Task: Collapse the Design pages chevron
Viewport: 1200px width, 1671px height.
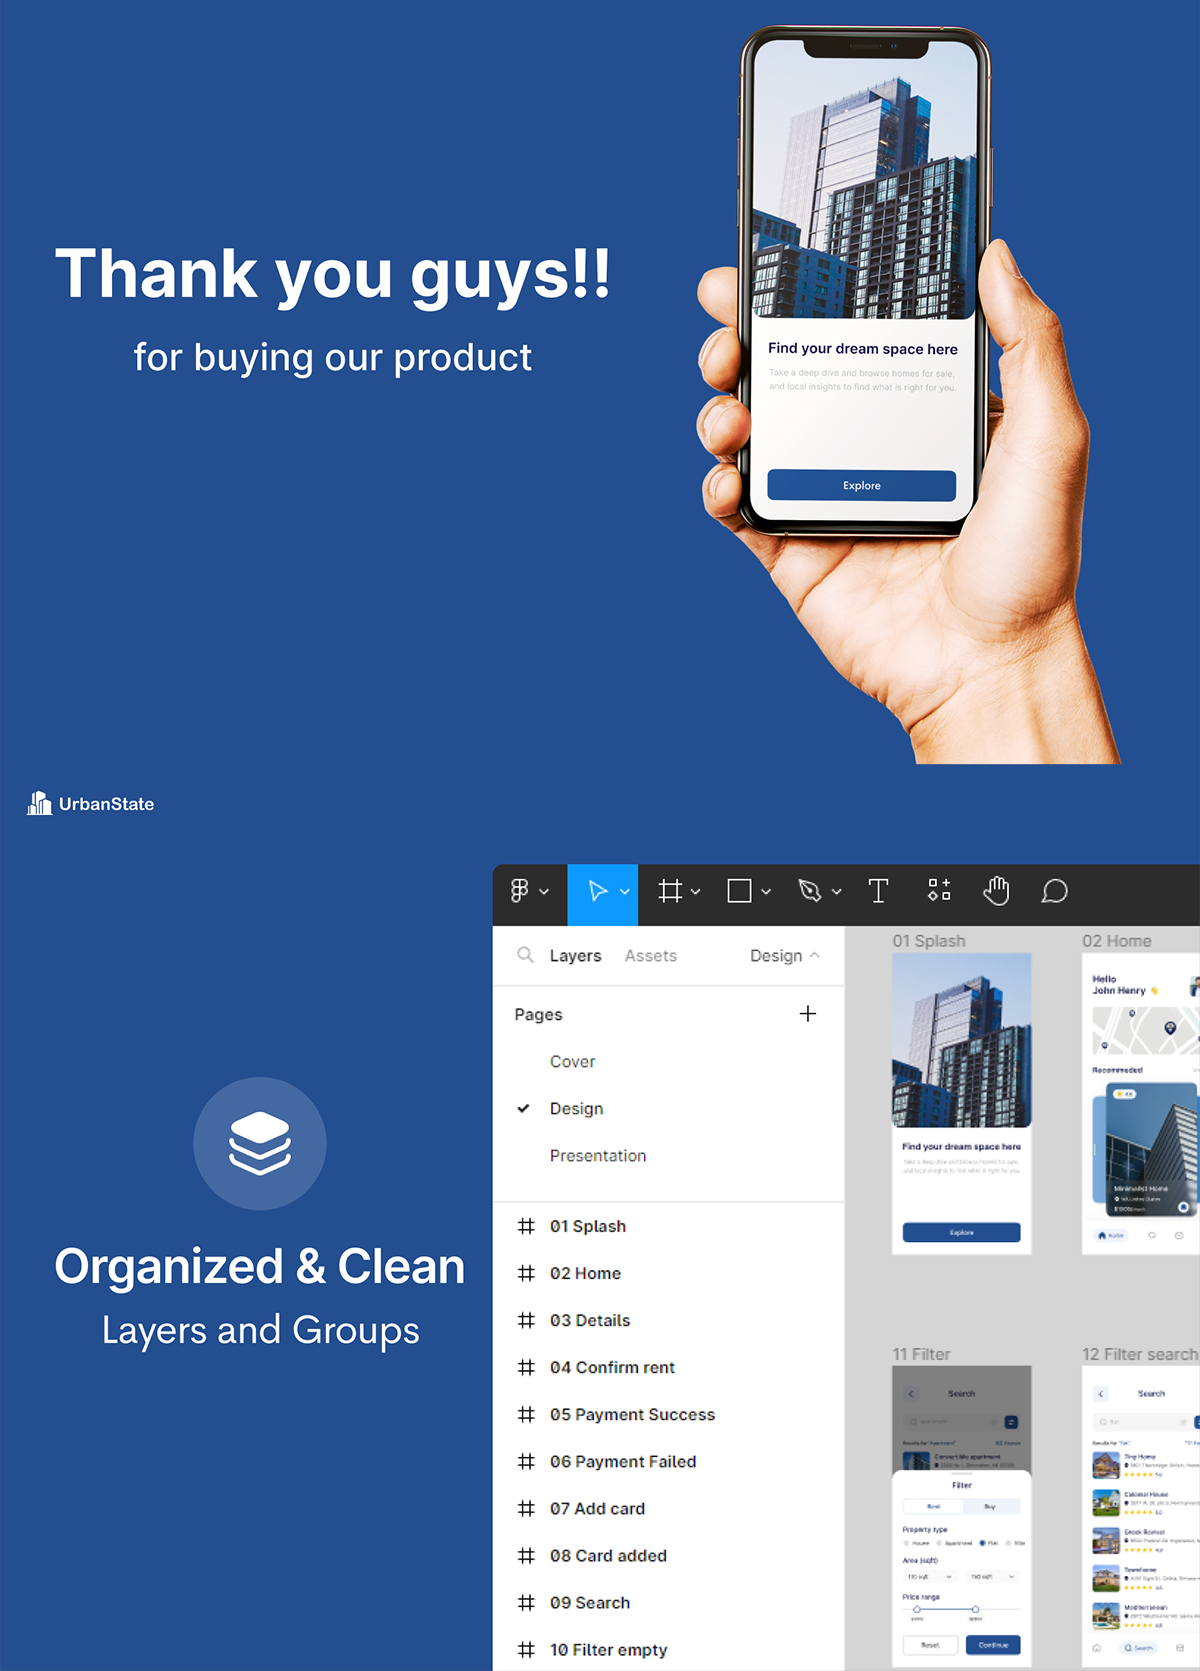Action: pyautogui.click(x=815, y=955)
